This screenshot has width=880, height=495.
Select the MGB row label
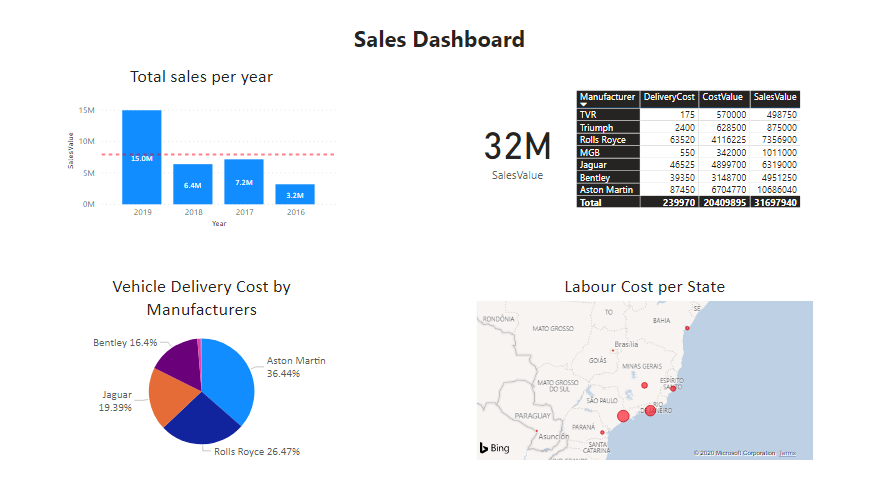click(608, 153)
